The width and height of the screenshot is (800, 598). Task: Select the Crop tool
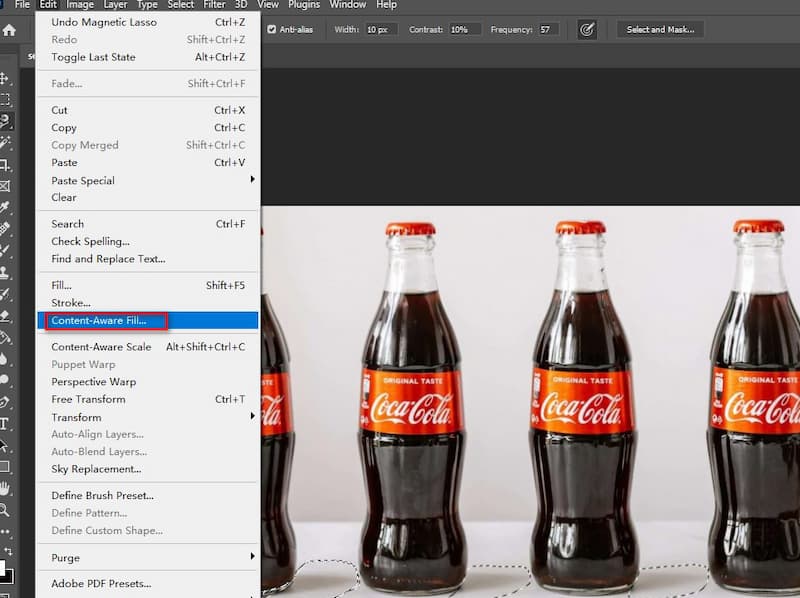(x=5, y=164)
